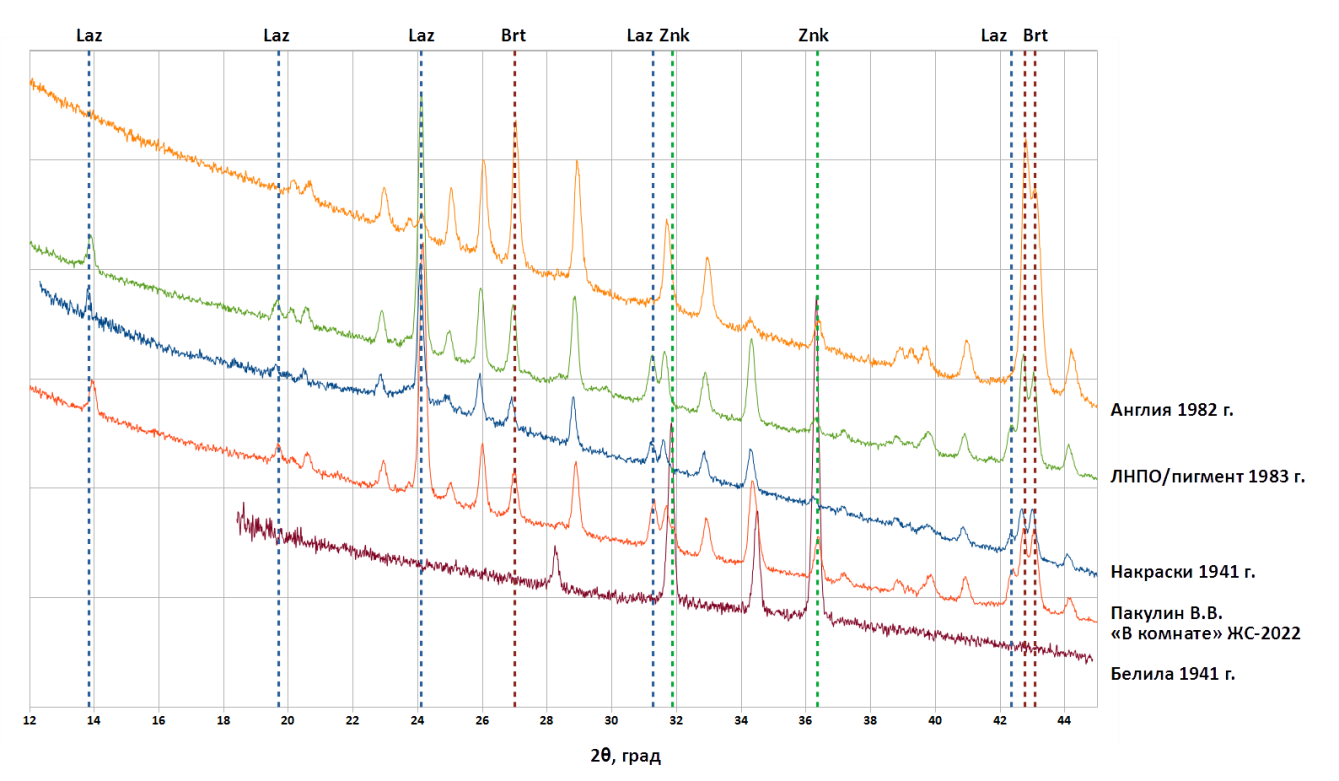Select the 'Белила 1941 г.' series label
The width and height of the screenshot is (1339, 781).
click(x=1173, y=674)
